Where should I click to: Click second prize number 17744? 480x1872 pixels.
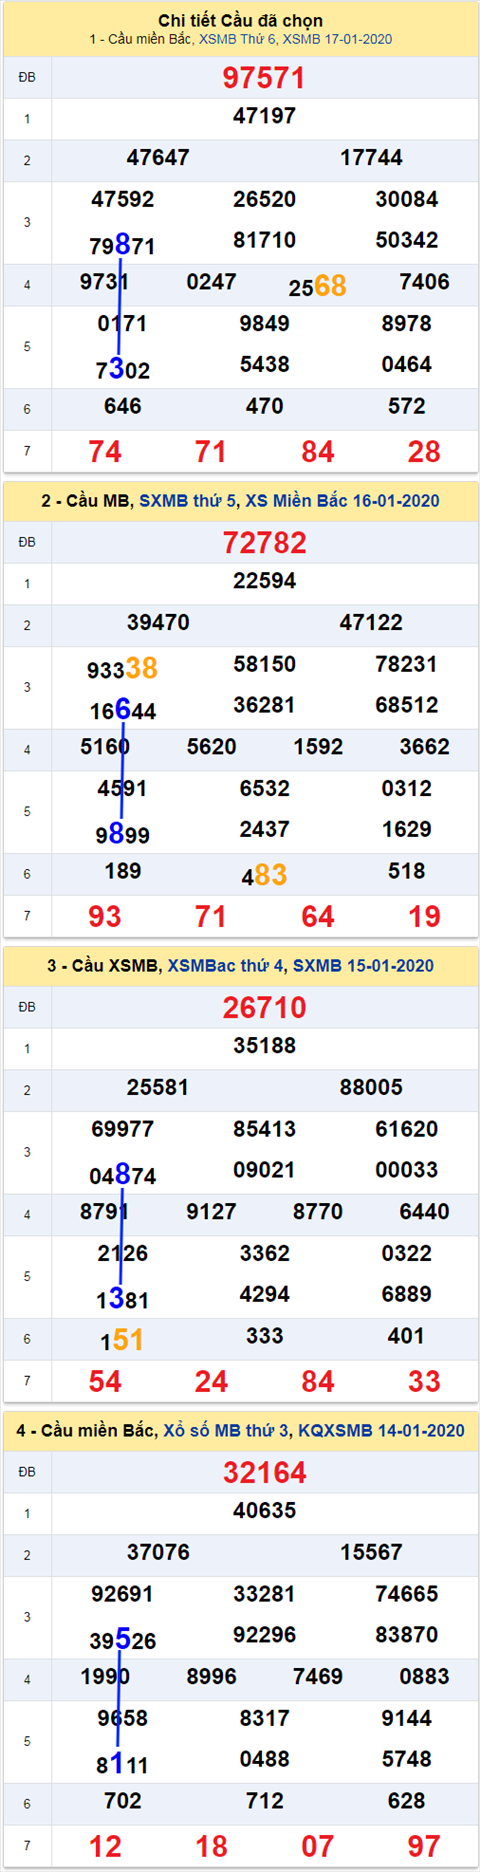[x=371, y=157]
